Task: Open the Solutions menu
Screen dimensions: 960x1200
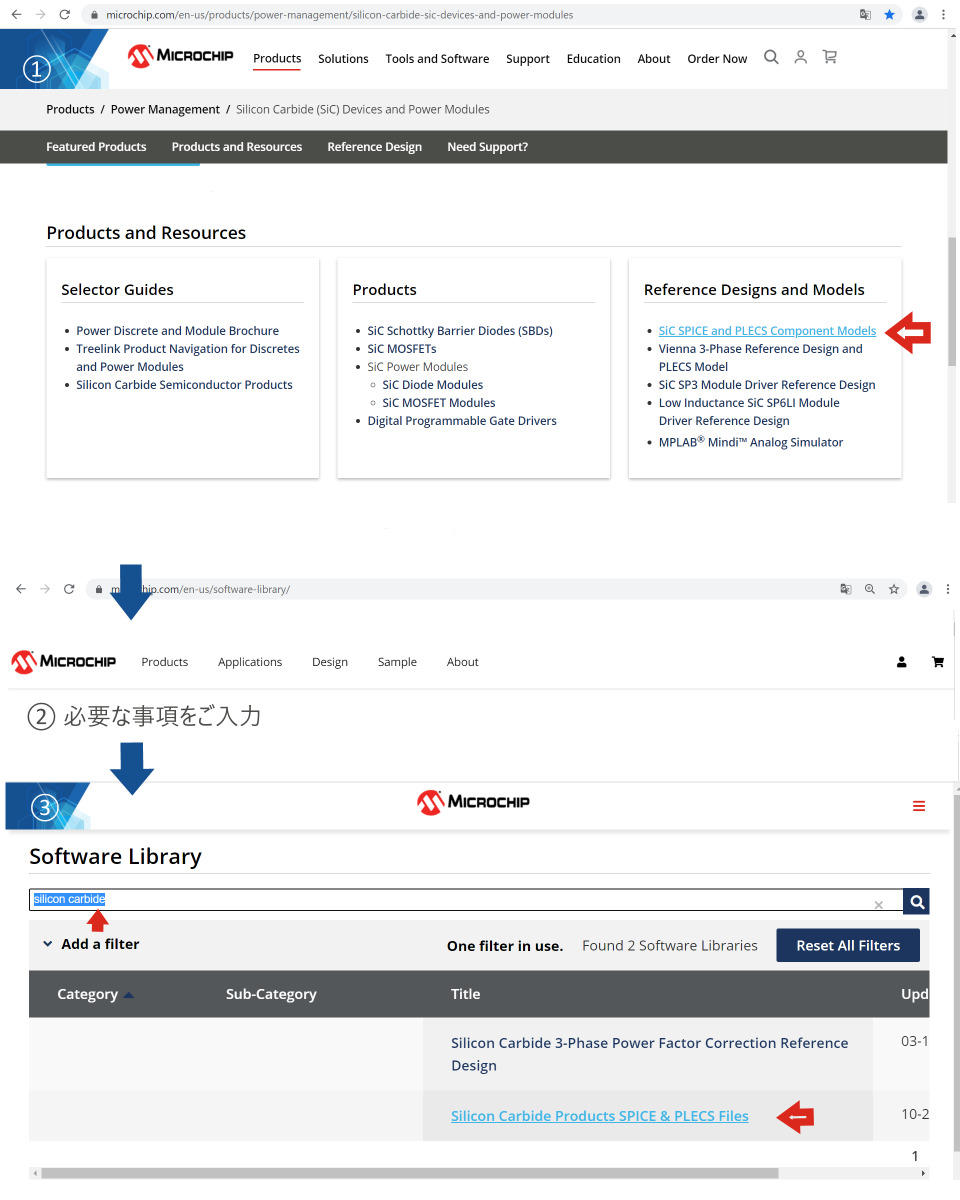Action: coord(343,59)
